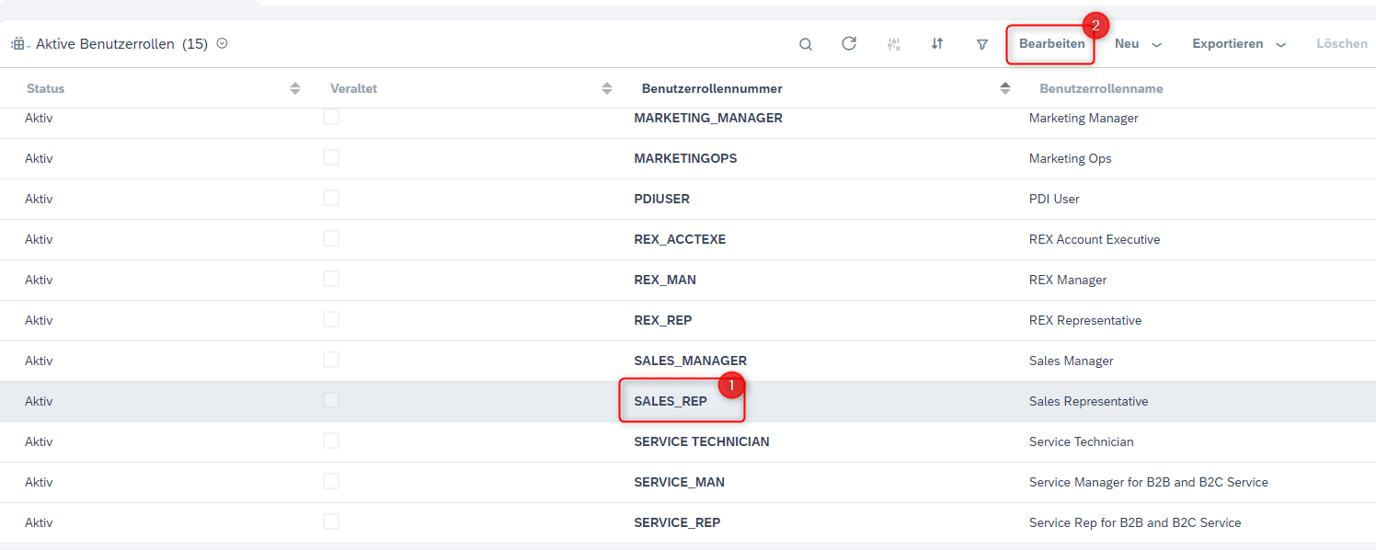Open the SALES_MANAGER role link
The image size is (1376, 550).
coord(690,360)
